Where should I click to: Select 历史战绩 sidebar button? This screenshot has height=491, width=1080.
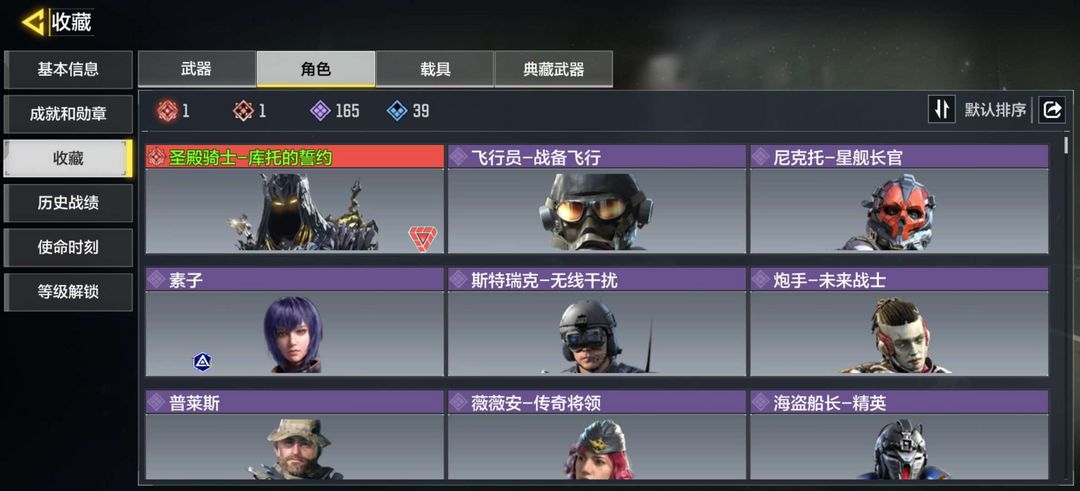pyautogui.click(x=68, y=202)
